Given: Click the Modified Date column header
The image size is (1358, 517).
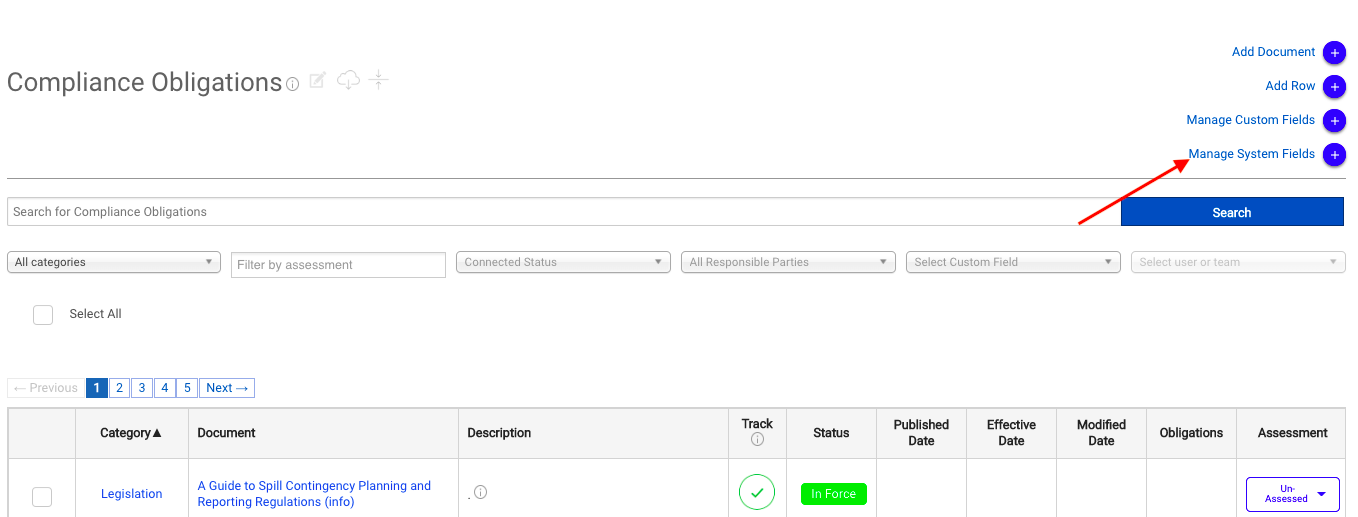Looking at the screenshot, I should tap(1101, 433).
